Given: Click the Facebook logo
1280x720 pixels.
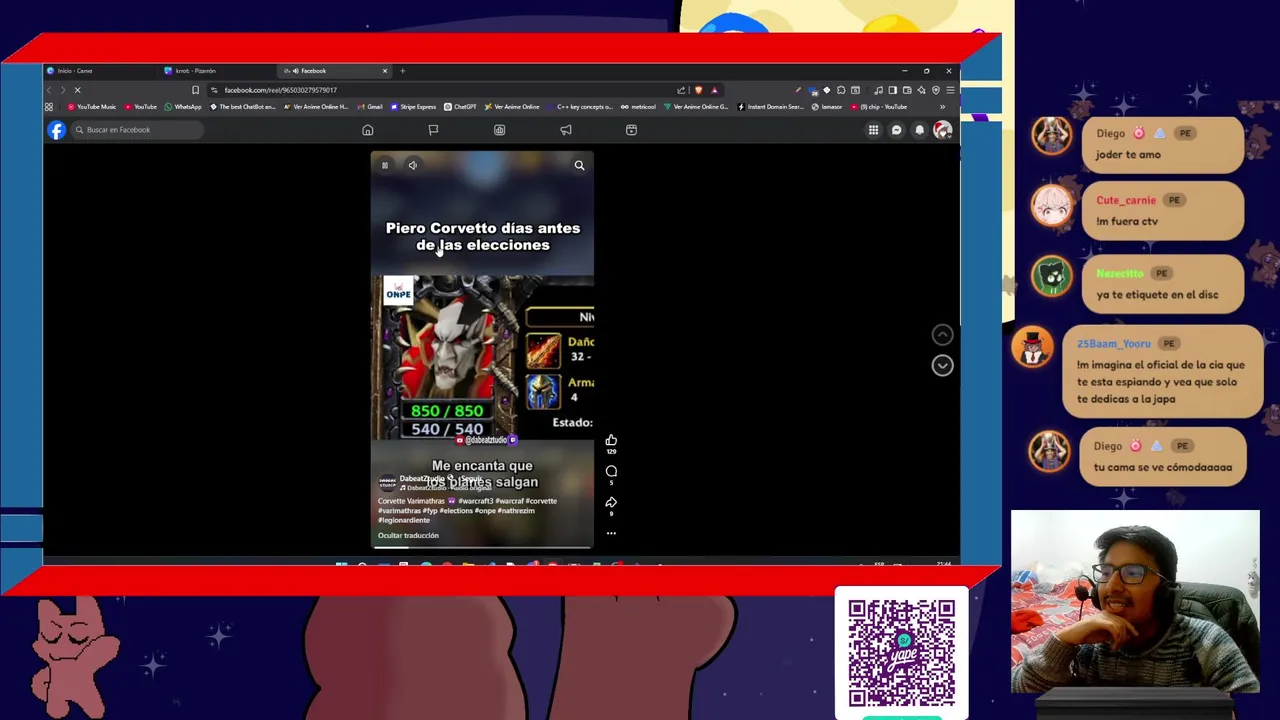Looking at the screenshot, I should coord(57,130).
